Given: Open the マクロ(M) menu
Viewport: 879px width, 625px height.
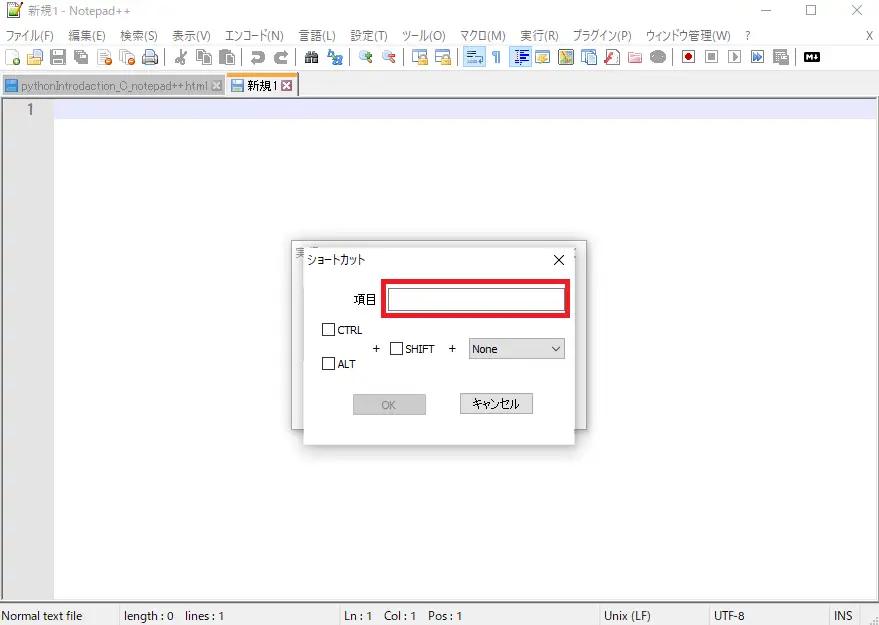Looking at the screenshot, I should point(483,36).
